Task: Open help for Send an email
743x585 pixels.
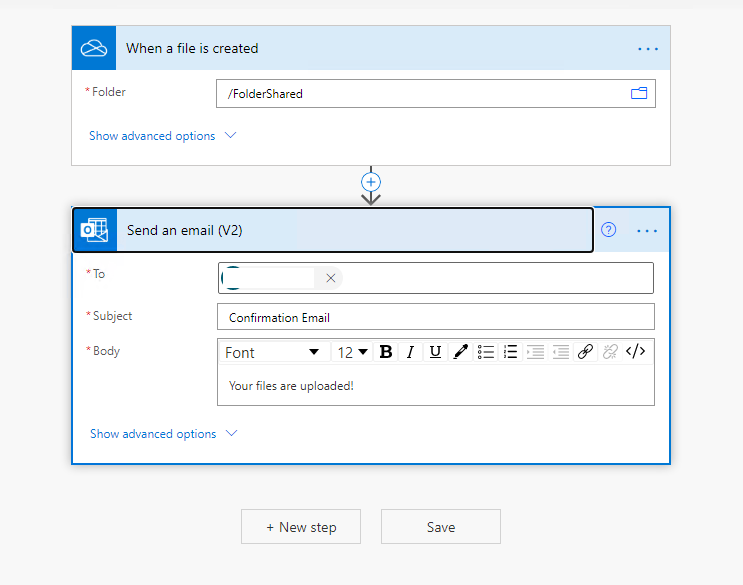Action: point(608,230)
